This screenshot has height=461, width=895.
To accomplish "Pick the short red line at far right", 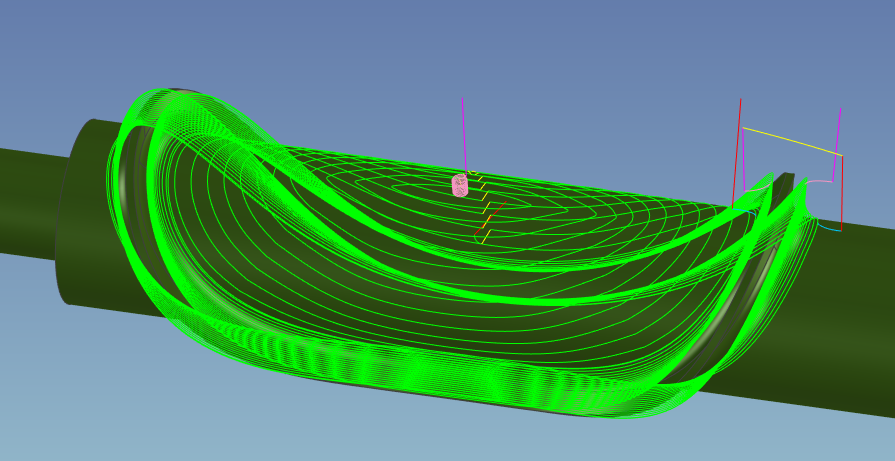I will [x=842, y=195].
